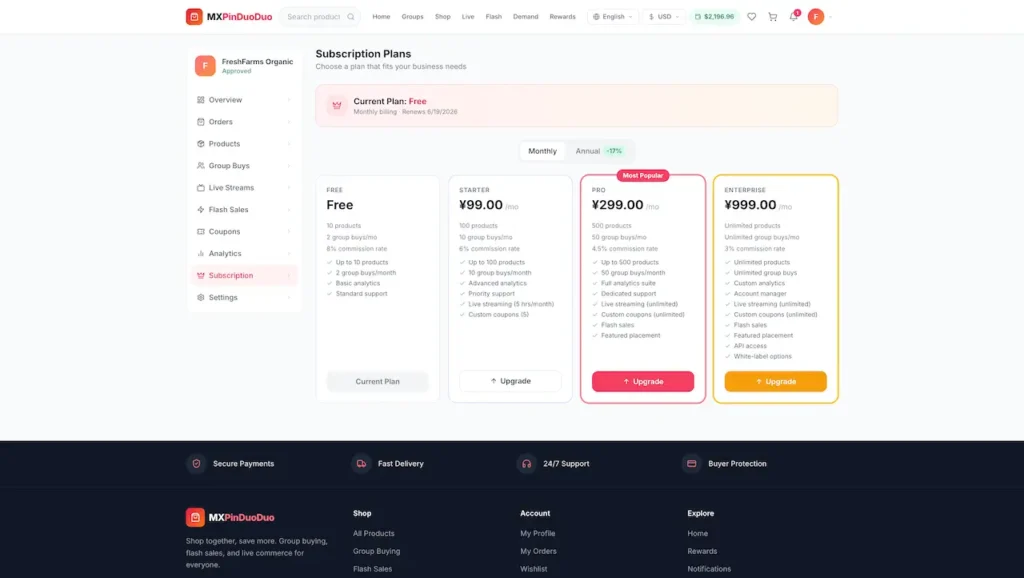The height and width of the screenshot is (578, 1024).
Task: Open the notifications bell icon
Action: pos(793,16)
